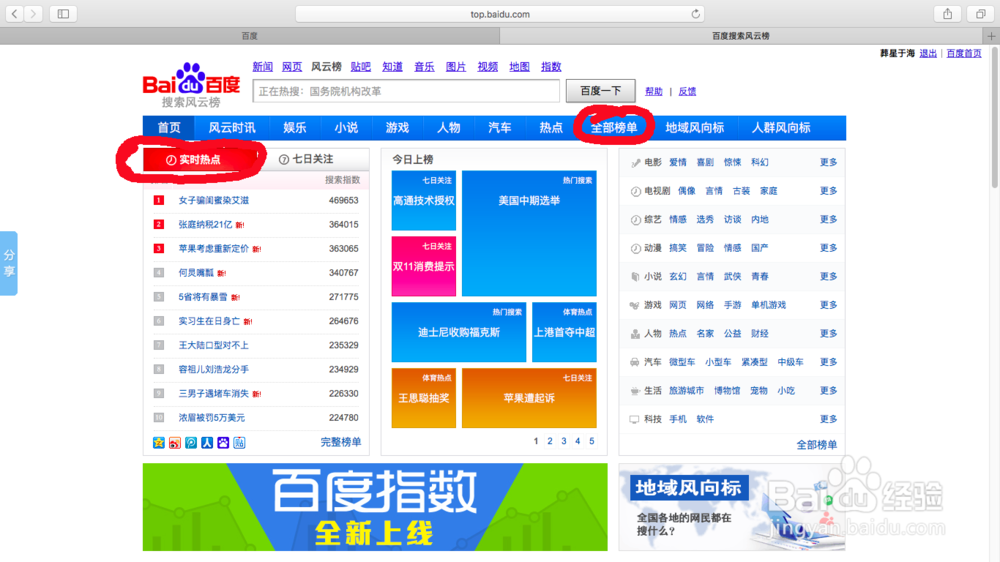Open hot topic 张庭纳税21亿
1000x562 pixels.
205,225
